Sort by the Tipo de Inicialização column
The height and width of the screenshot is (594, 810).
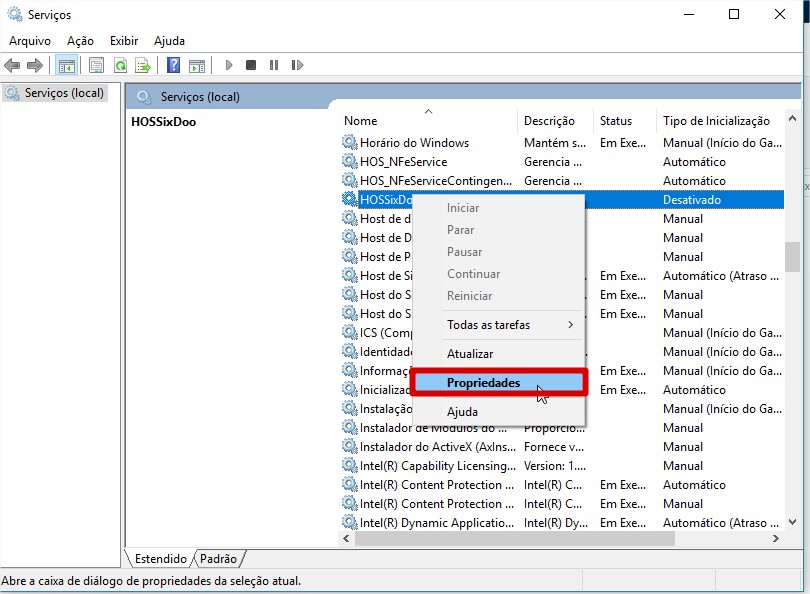click(716, 121)
